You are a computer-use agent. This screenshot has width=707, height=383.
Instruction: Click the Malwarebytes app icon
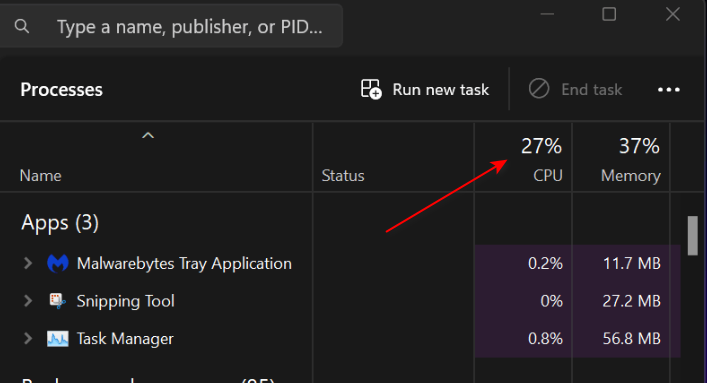(x=58, y=263)
